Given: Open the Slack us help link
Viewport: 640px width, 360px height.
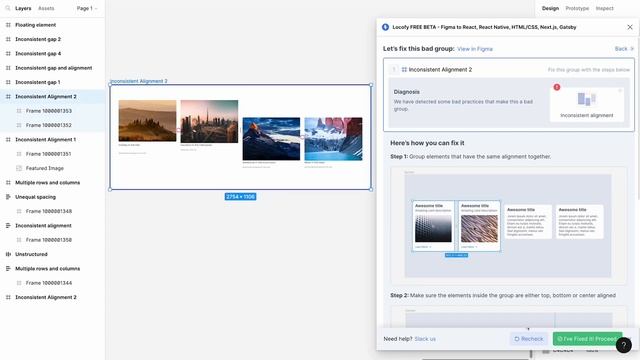Looking at the screenshot, I should 425,339.
